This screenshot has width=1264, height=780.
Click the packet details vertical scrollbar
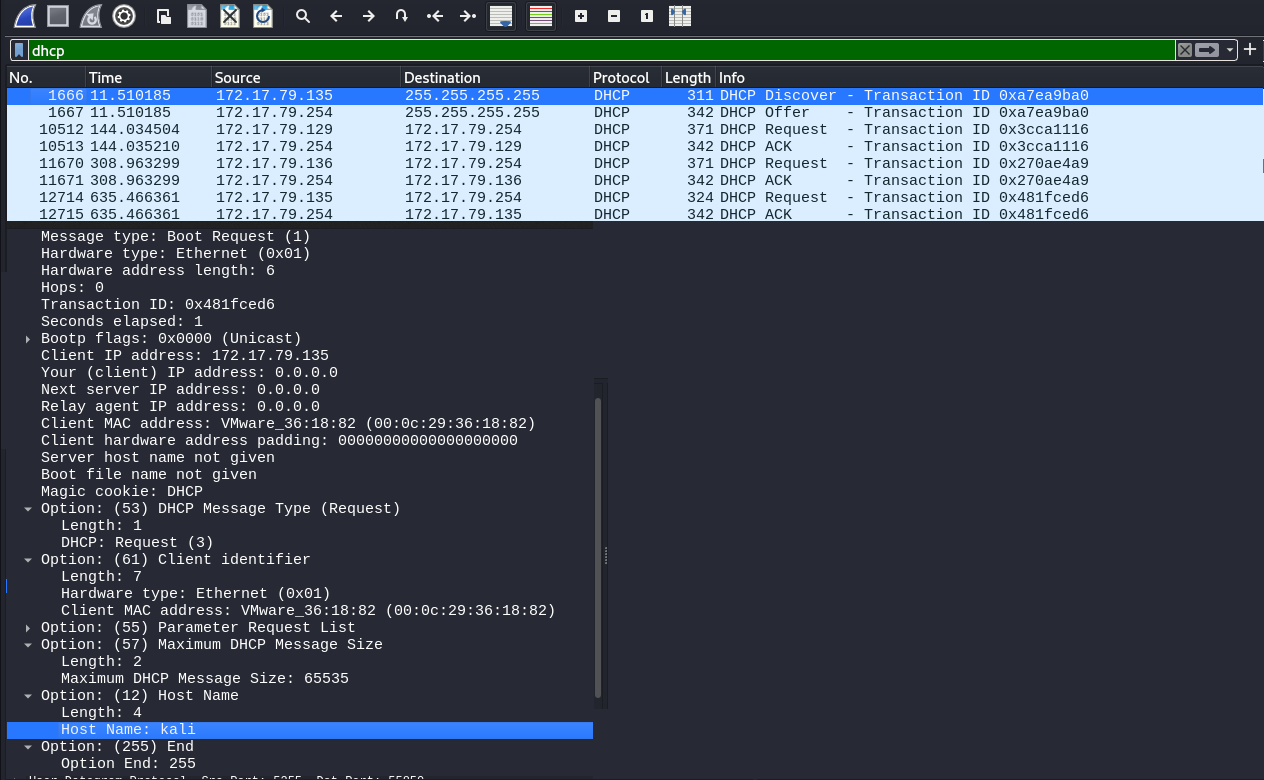pos(598,548)
